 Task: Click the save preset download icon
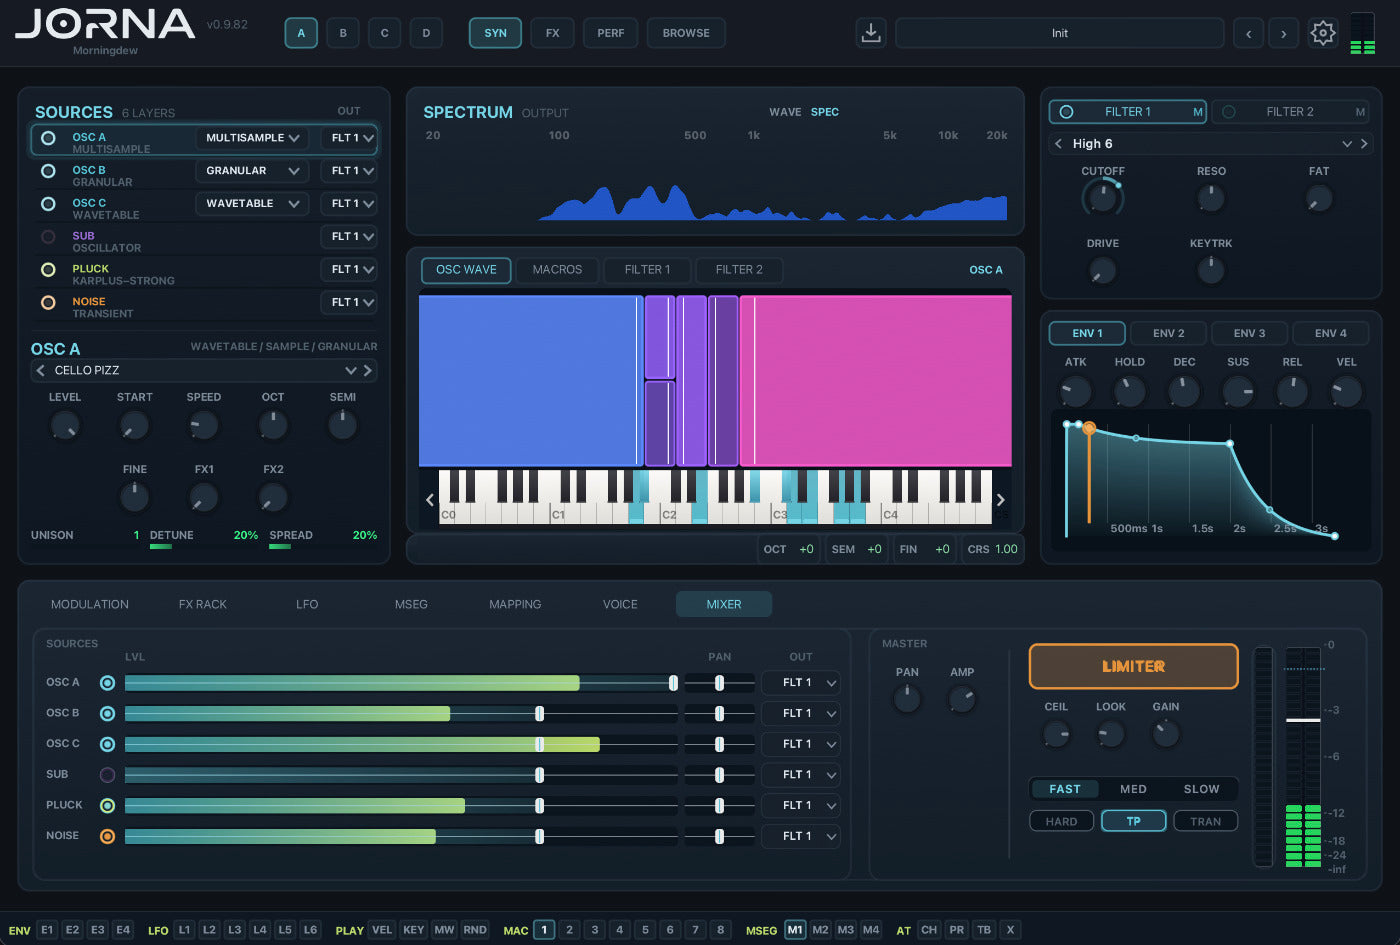click(871, 33)
